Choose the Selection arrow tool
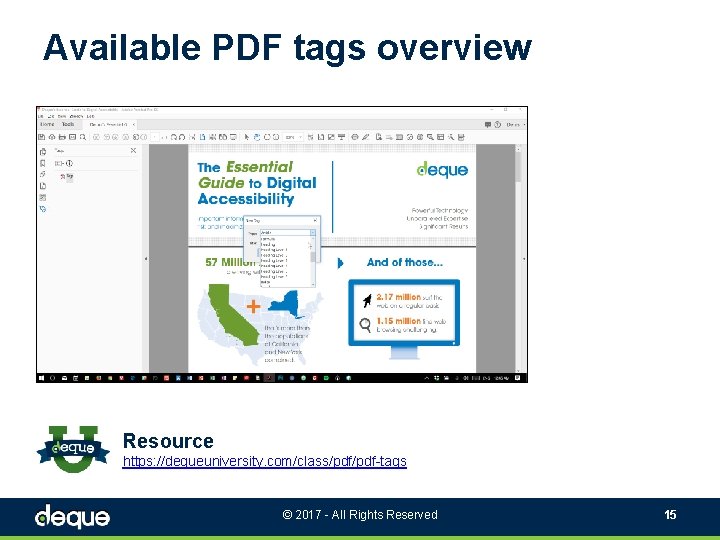720x540 pixels. 247,137
